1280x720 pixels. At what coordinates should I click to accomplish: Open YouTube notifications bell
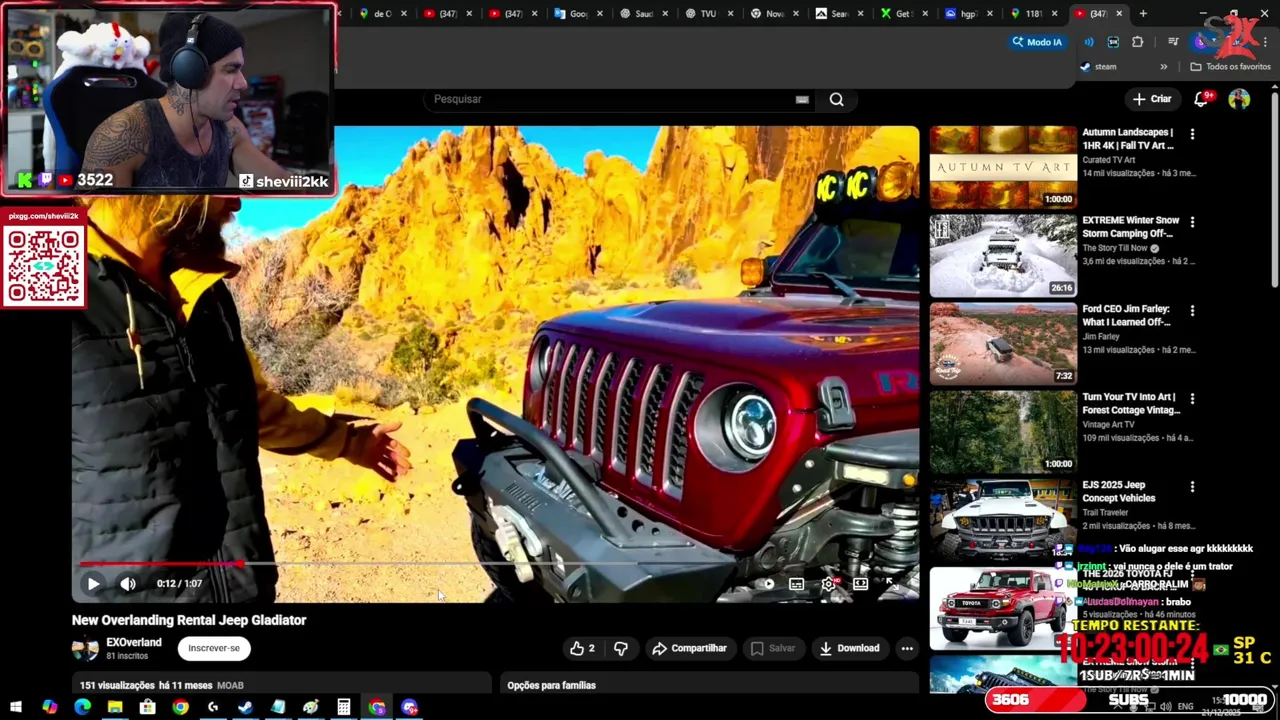point(1203,99)
